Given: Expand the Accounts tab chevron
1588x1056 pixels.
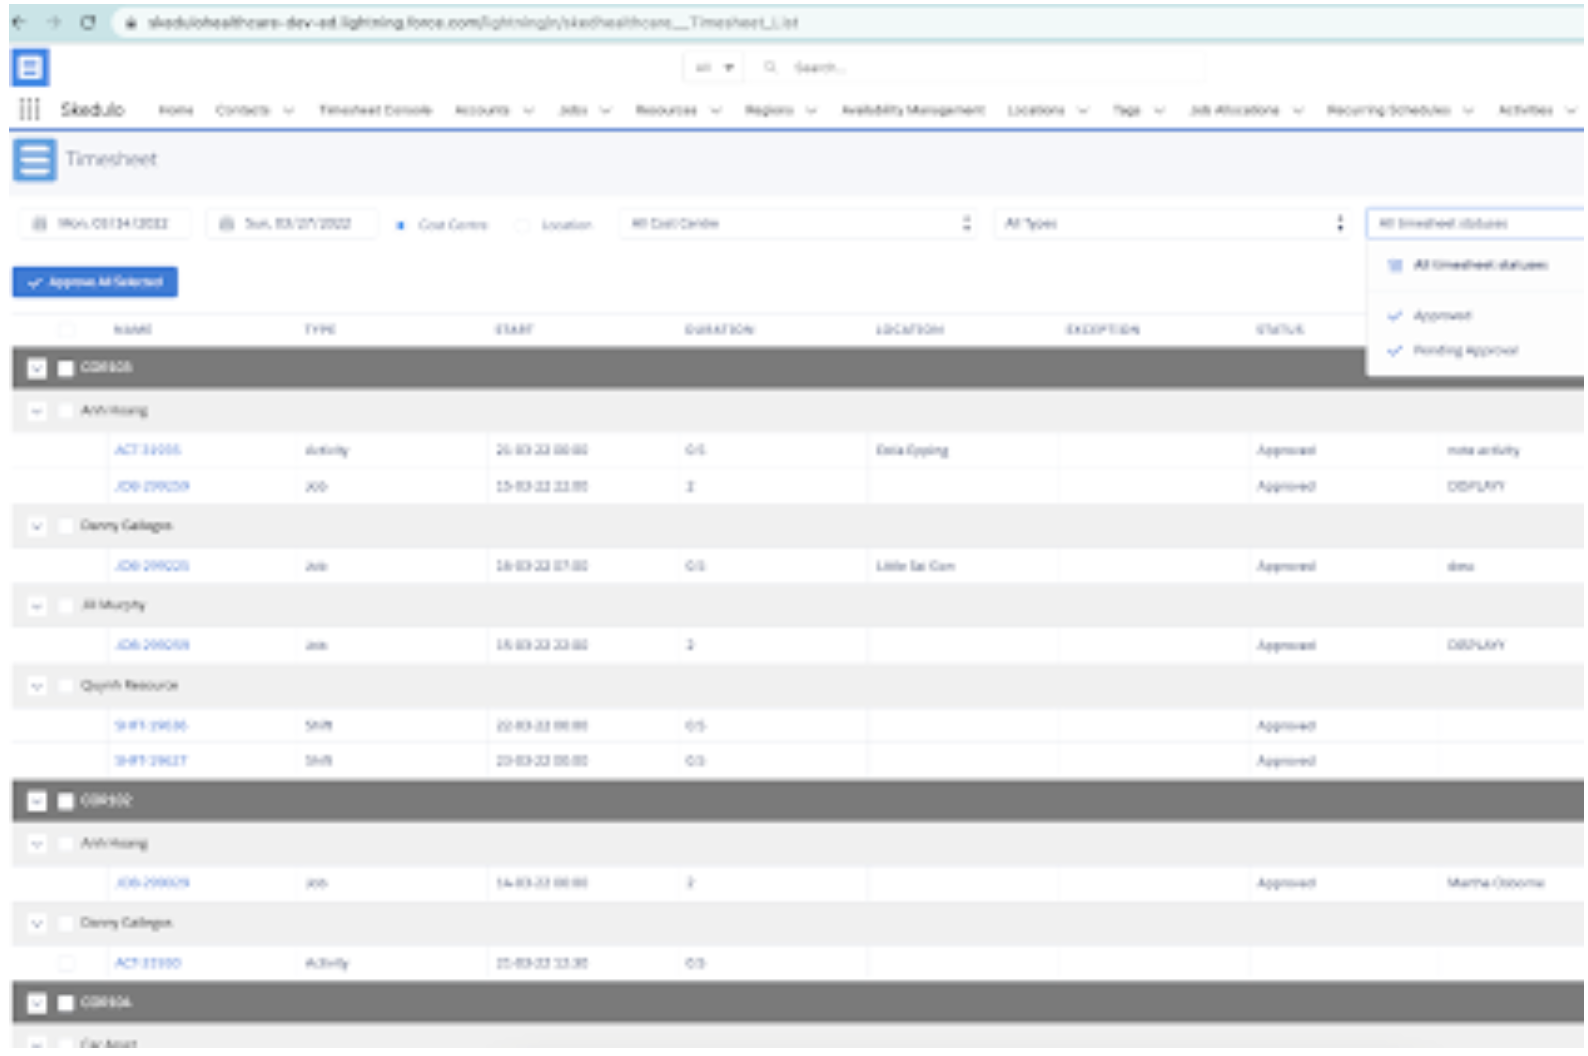Looking at the screenshot, I should click(x=529, y=110).
